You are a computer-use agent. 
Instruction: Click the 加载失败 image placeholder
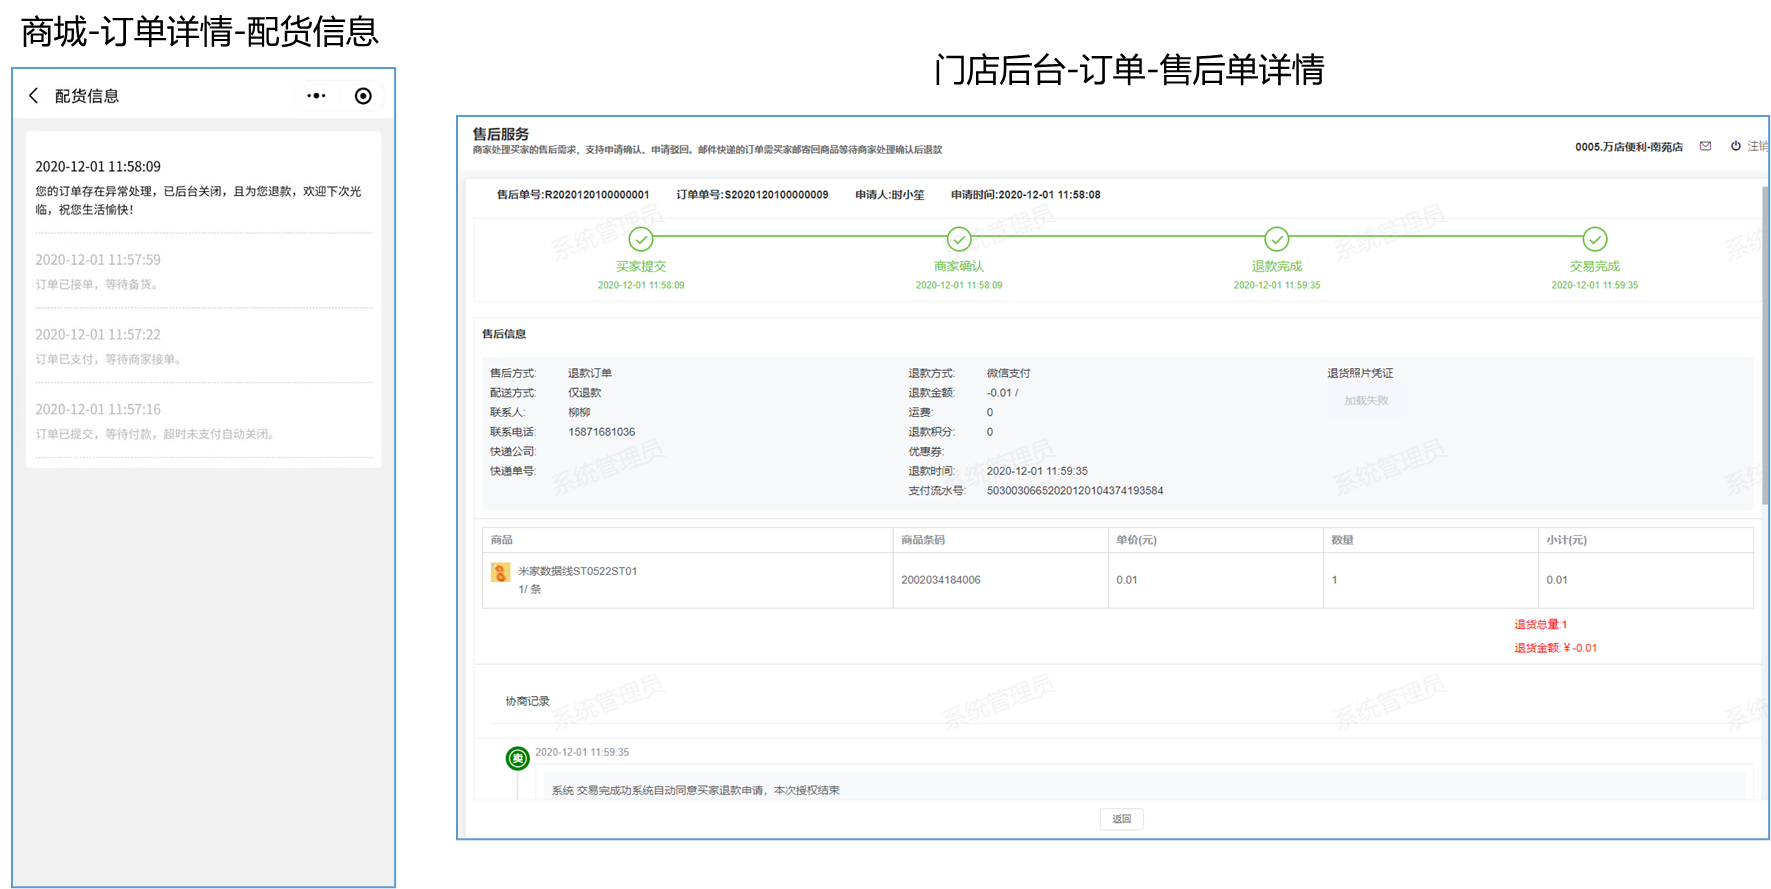pyautogui.click(x=1366, y=401)
